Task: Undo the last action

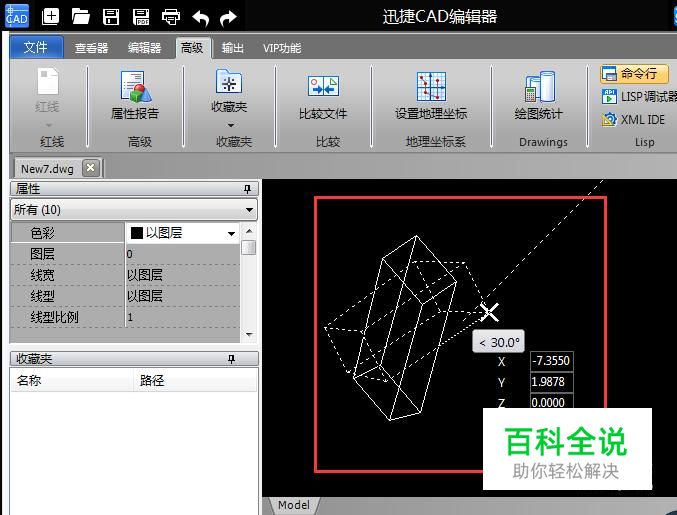Action: point(201,18)
